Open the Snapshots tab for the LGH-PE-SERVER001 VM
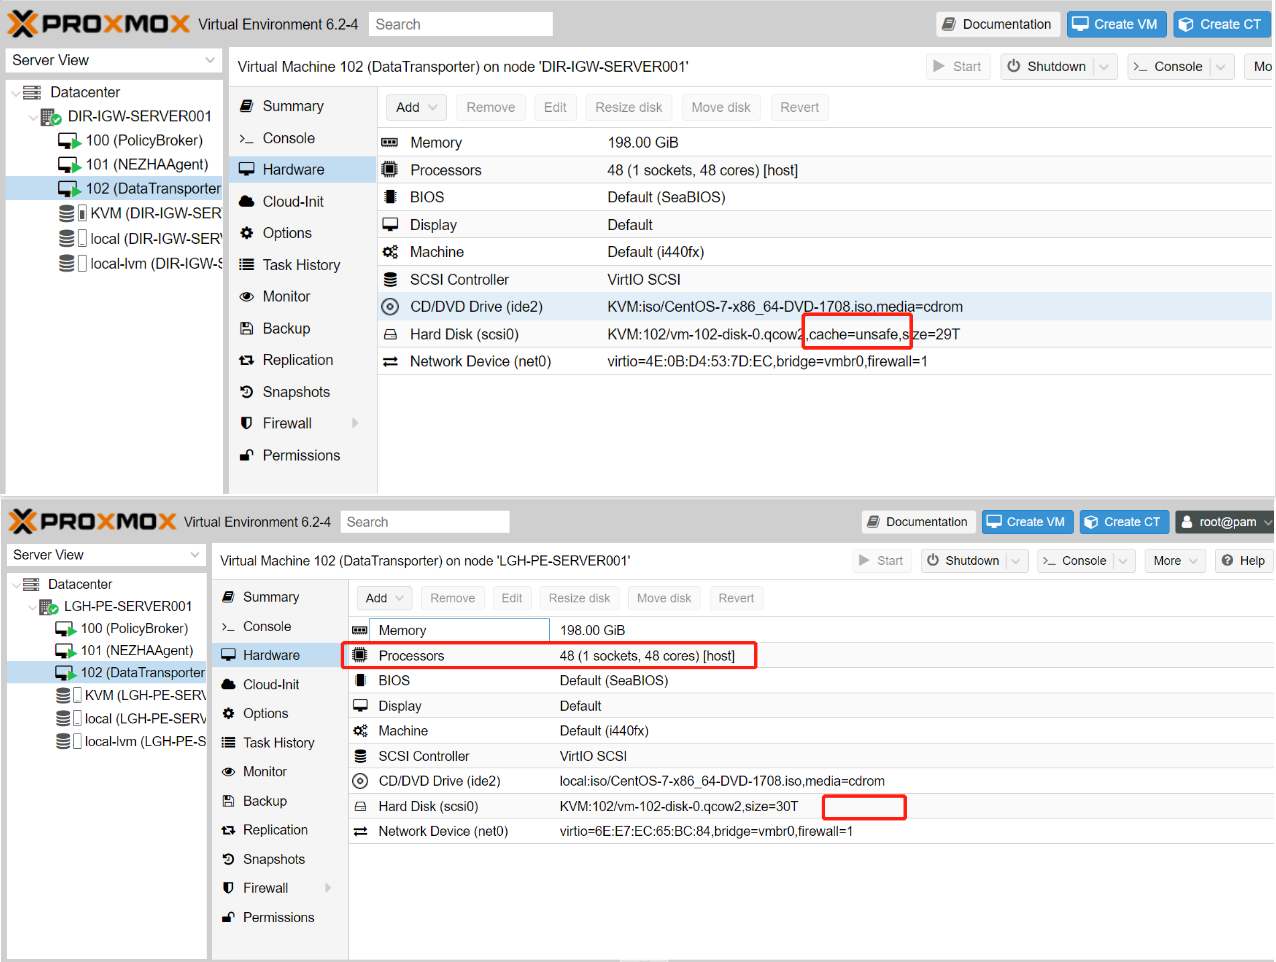Image resolution: width=1276 pixels, height=962 pixels. [273, 859]
